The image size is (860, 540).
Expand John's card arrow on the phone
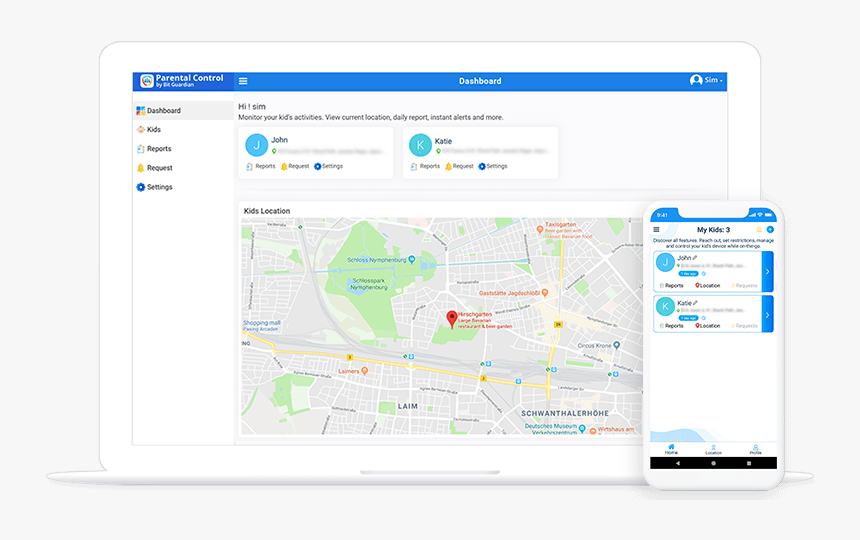(x=767, y=271)
